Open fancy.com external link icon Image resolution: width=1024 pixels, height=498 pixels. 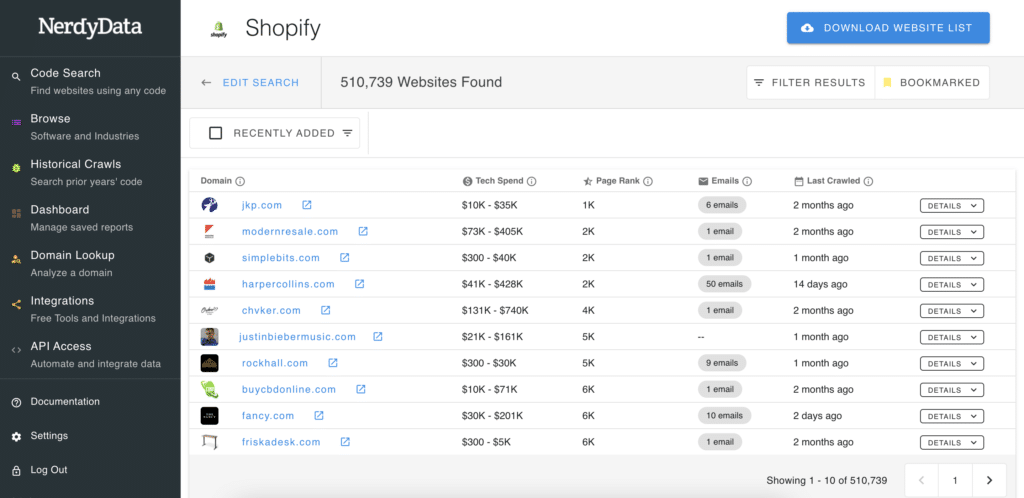tap(319, 416)
